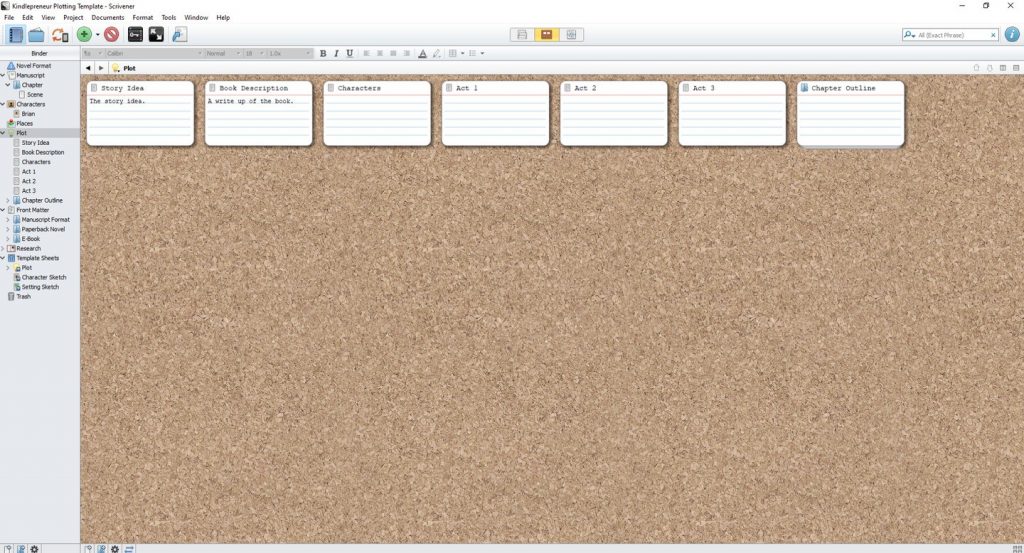Select Character Sketch template sheet
The width and height of the screenshot is (1024, 553).
click(43, 277)
